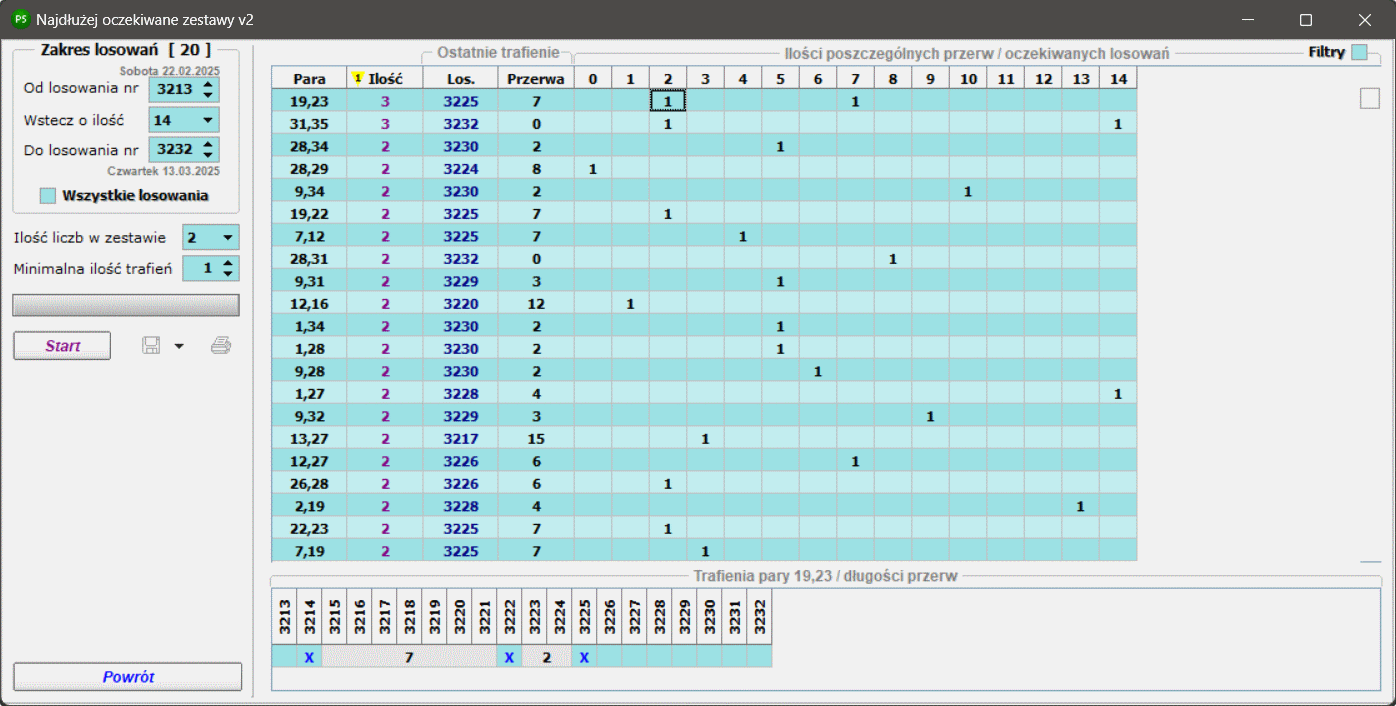Viewport: 1396px width, 706px height.
Task: Expand the Wstecz o ilość dropdown
Action: (x=208, y=120)
